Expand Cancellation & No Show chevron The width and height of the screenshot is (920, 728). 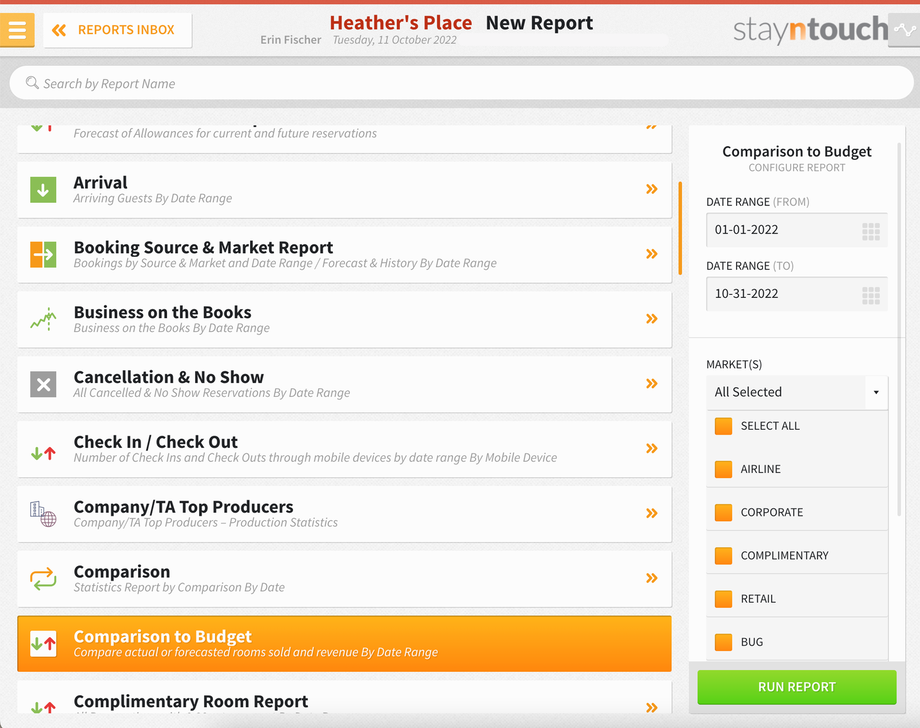pos(651,384)
